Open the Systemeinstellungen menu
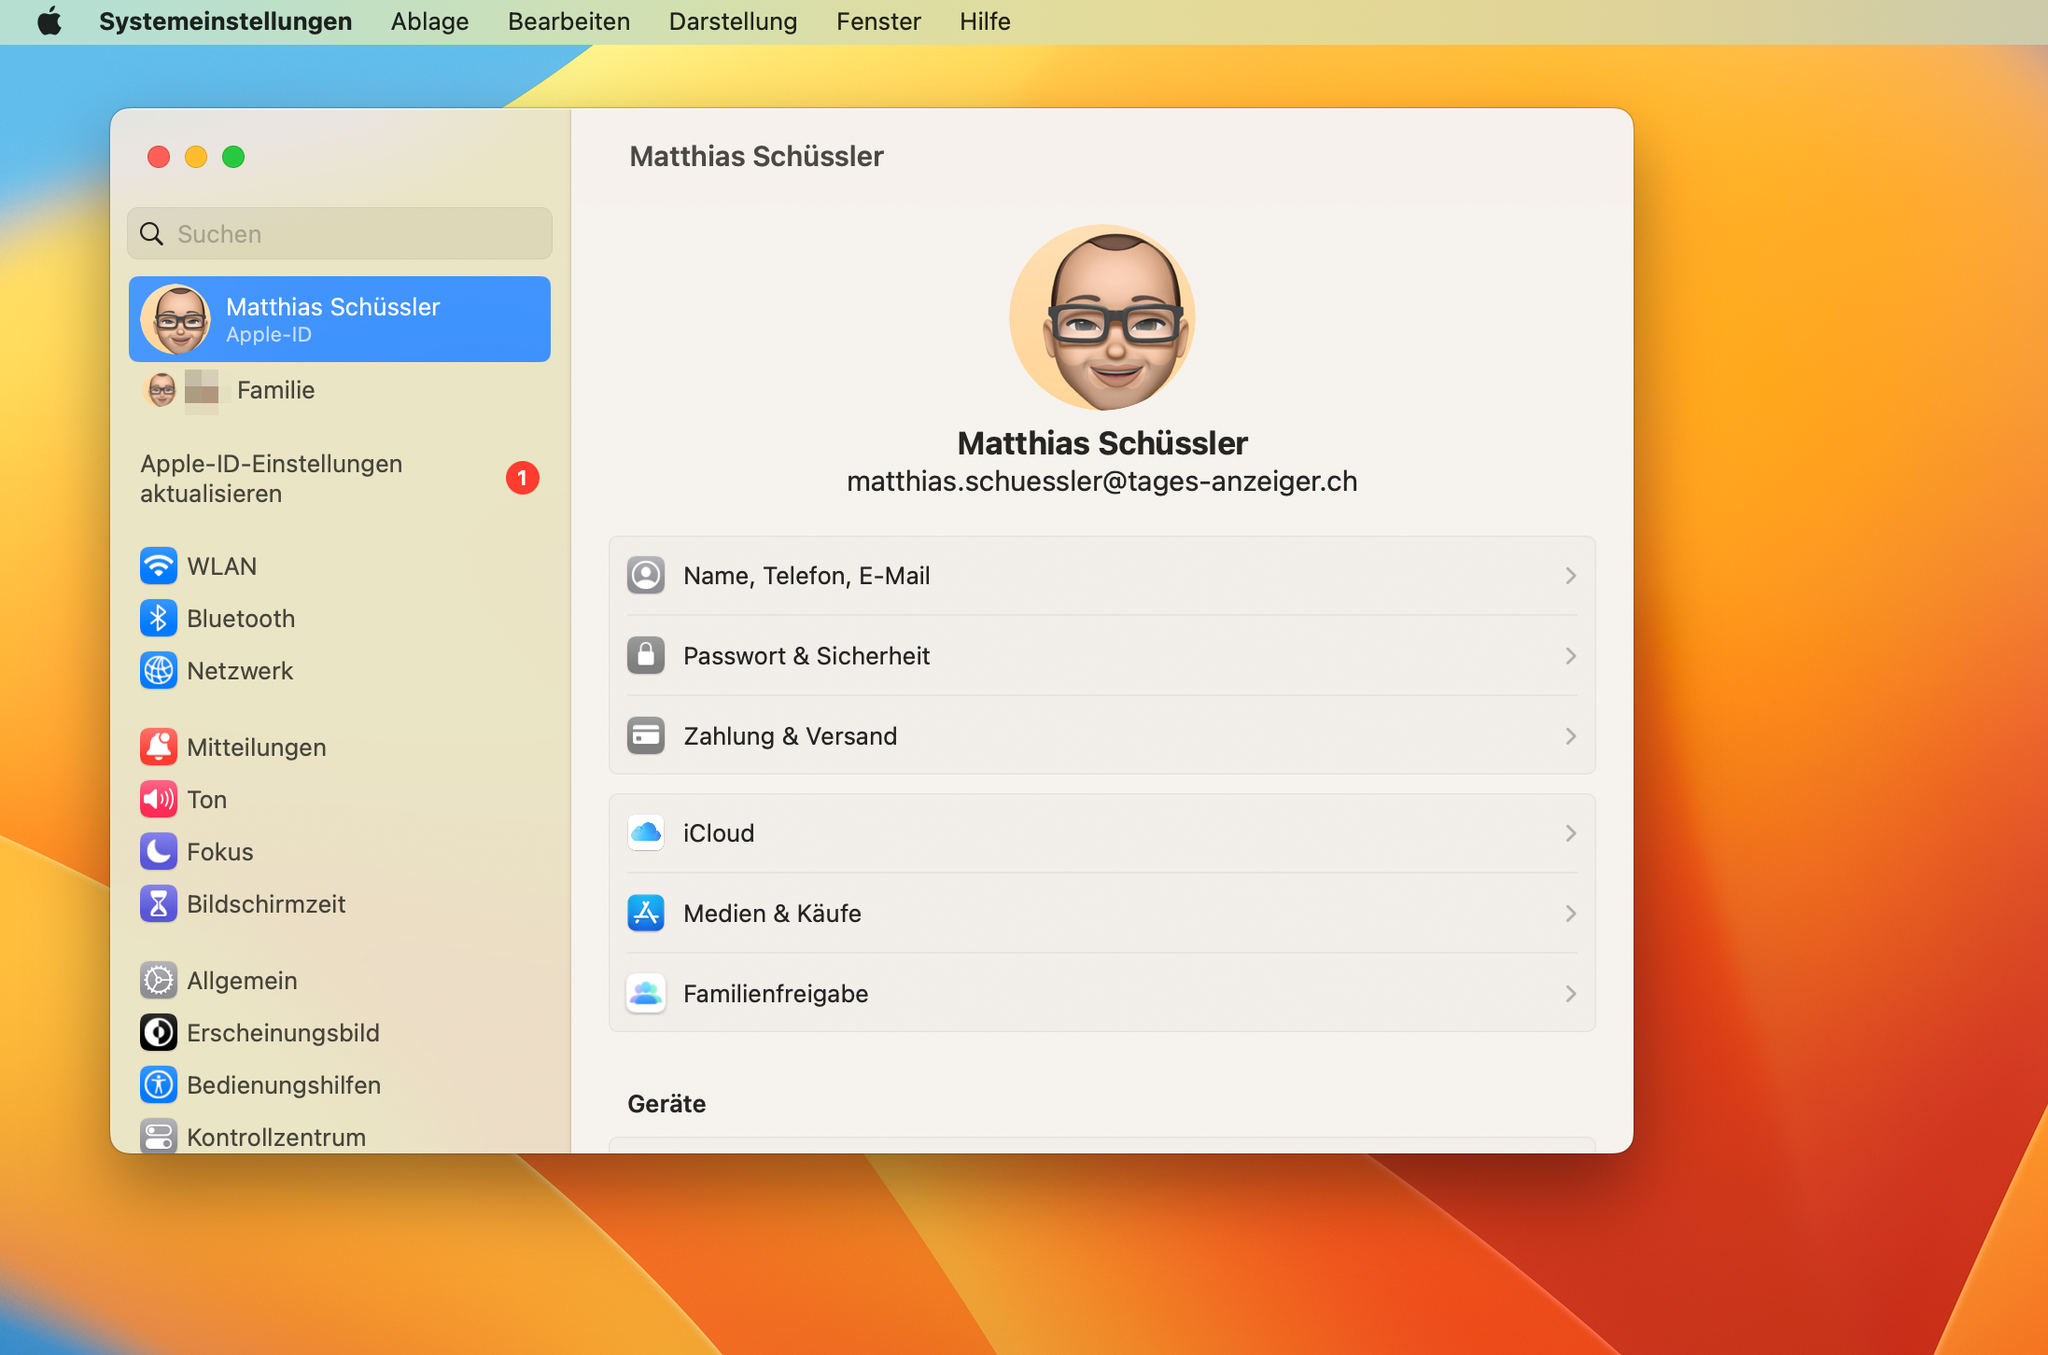 tap(225, 21)
